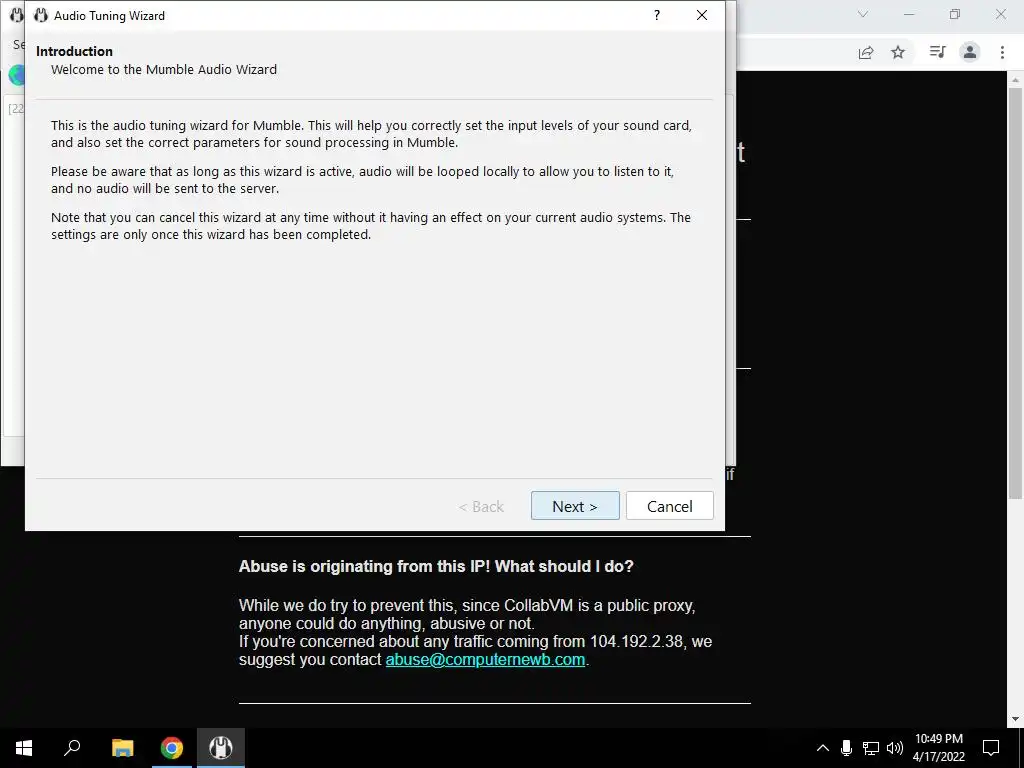Screen dimensions: 1024x768
Task: Show hidden system tray icons
Action: [823, 748]
